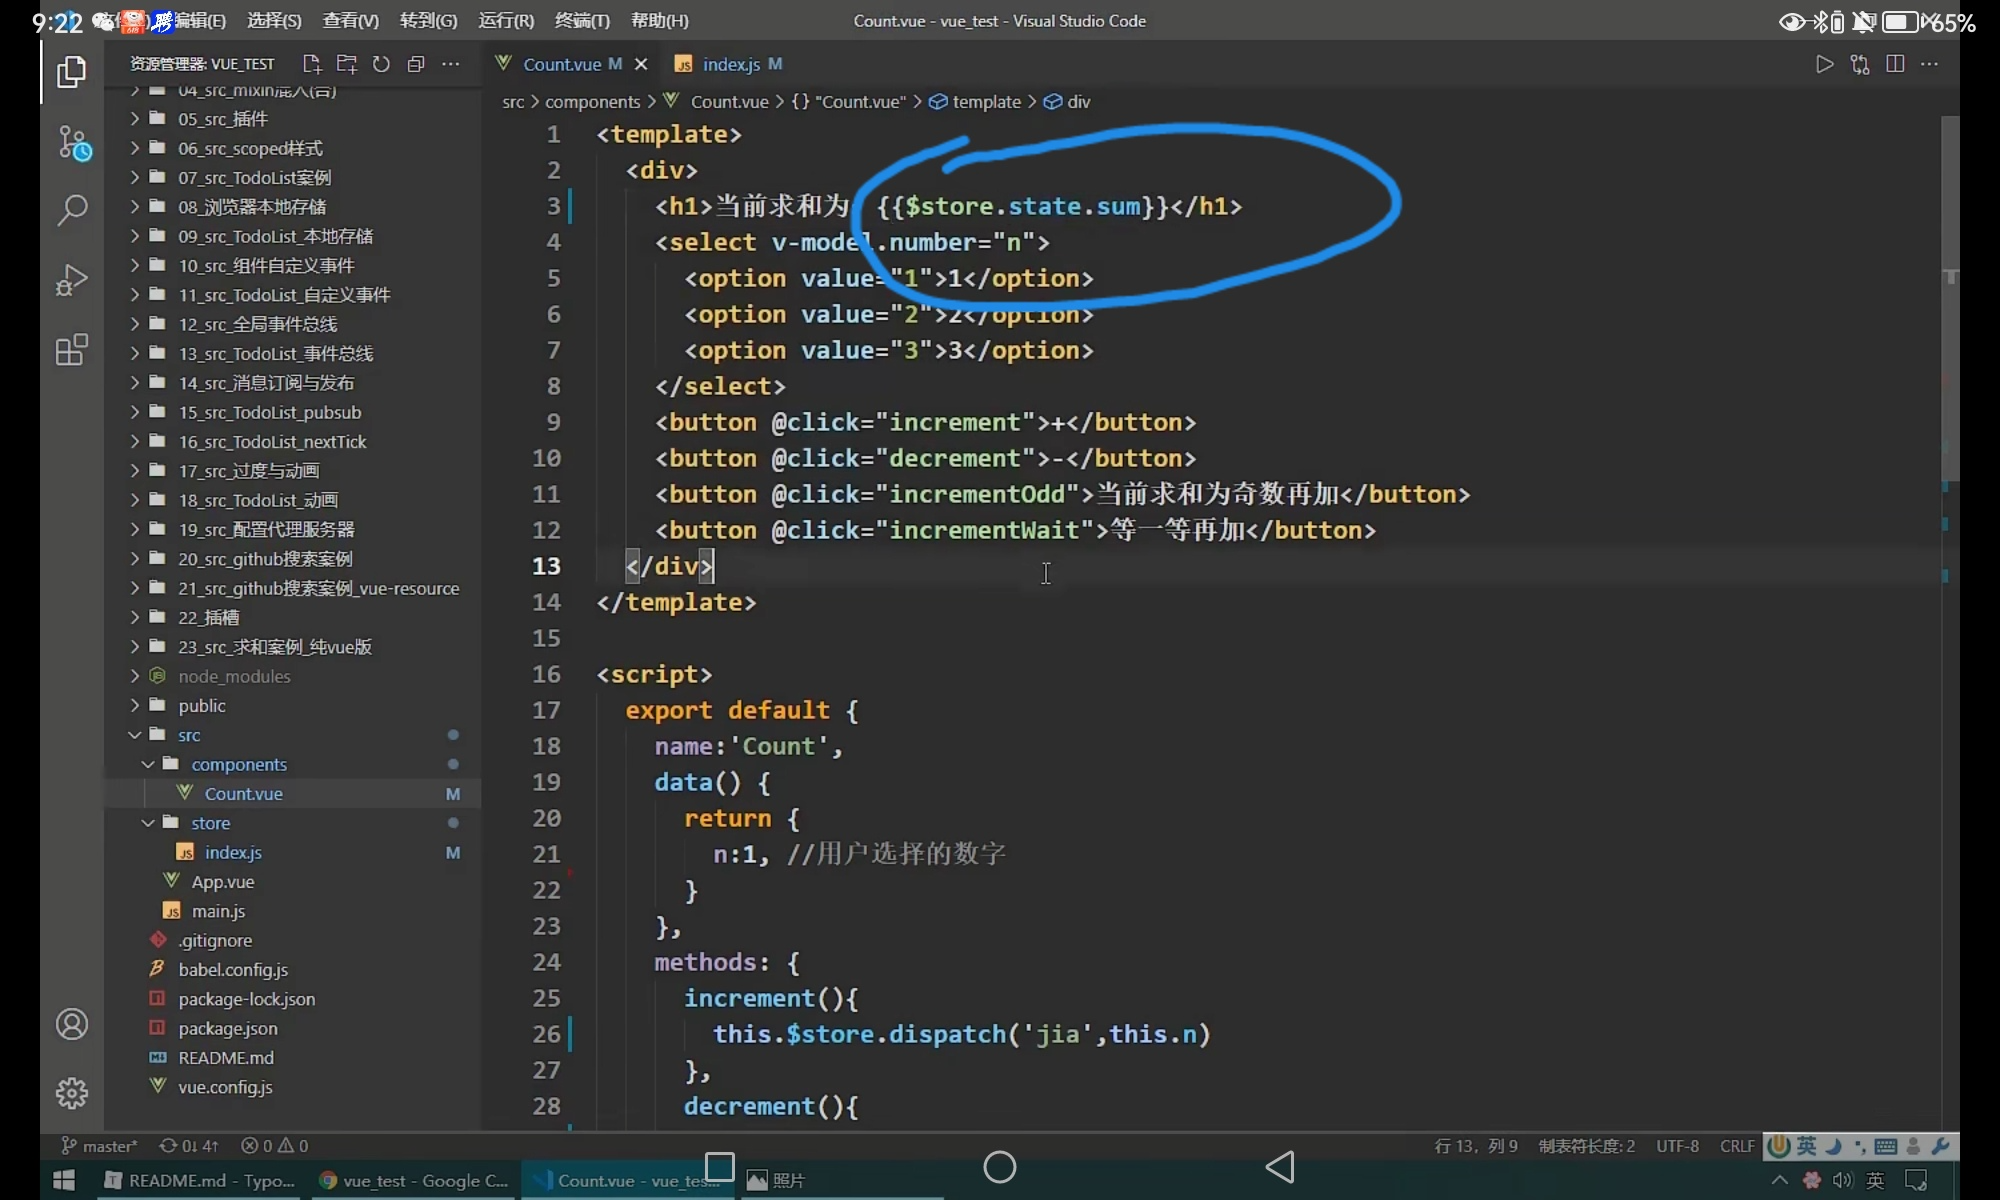Open the Source Control view
The height and width of the screenshot is (1200, 2000).
(x=73, y=143)
